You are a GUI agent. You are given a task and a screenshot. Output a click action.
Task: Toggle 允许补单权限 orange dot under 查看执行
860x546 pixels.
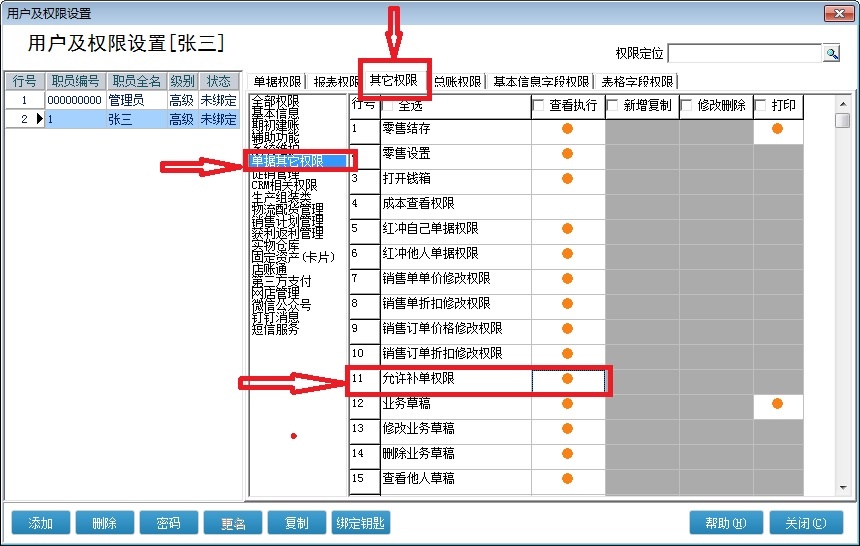[x=568, y=379]
